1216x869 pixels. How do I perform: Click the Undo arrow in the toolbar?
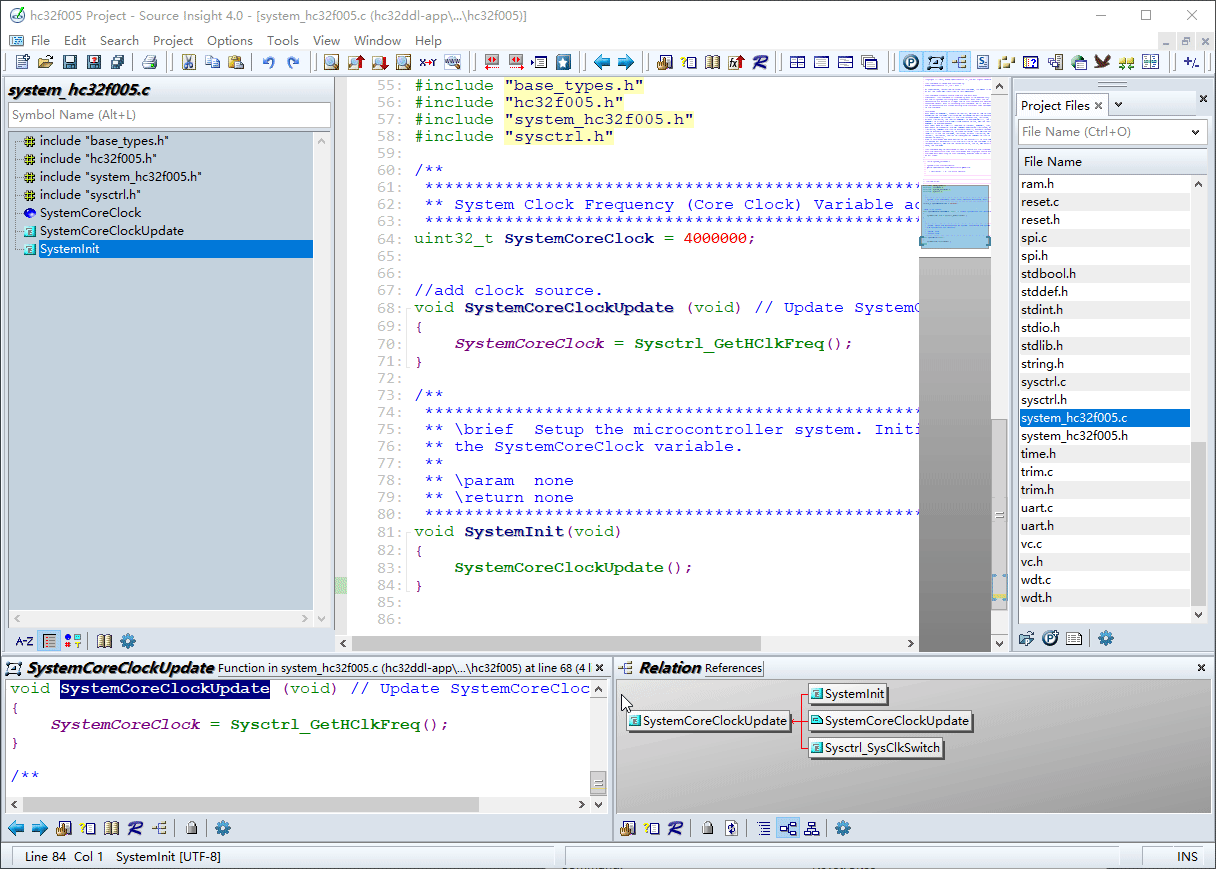tap(268, 62)
